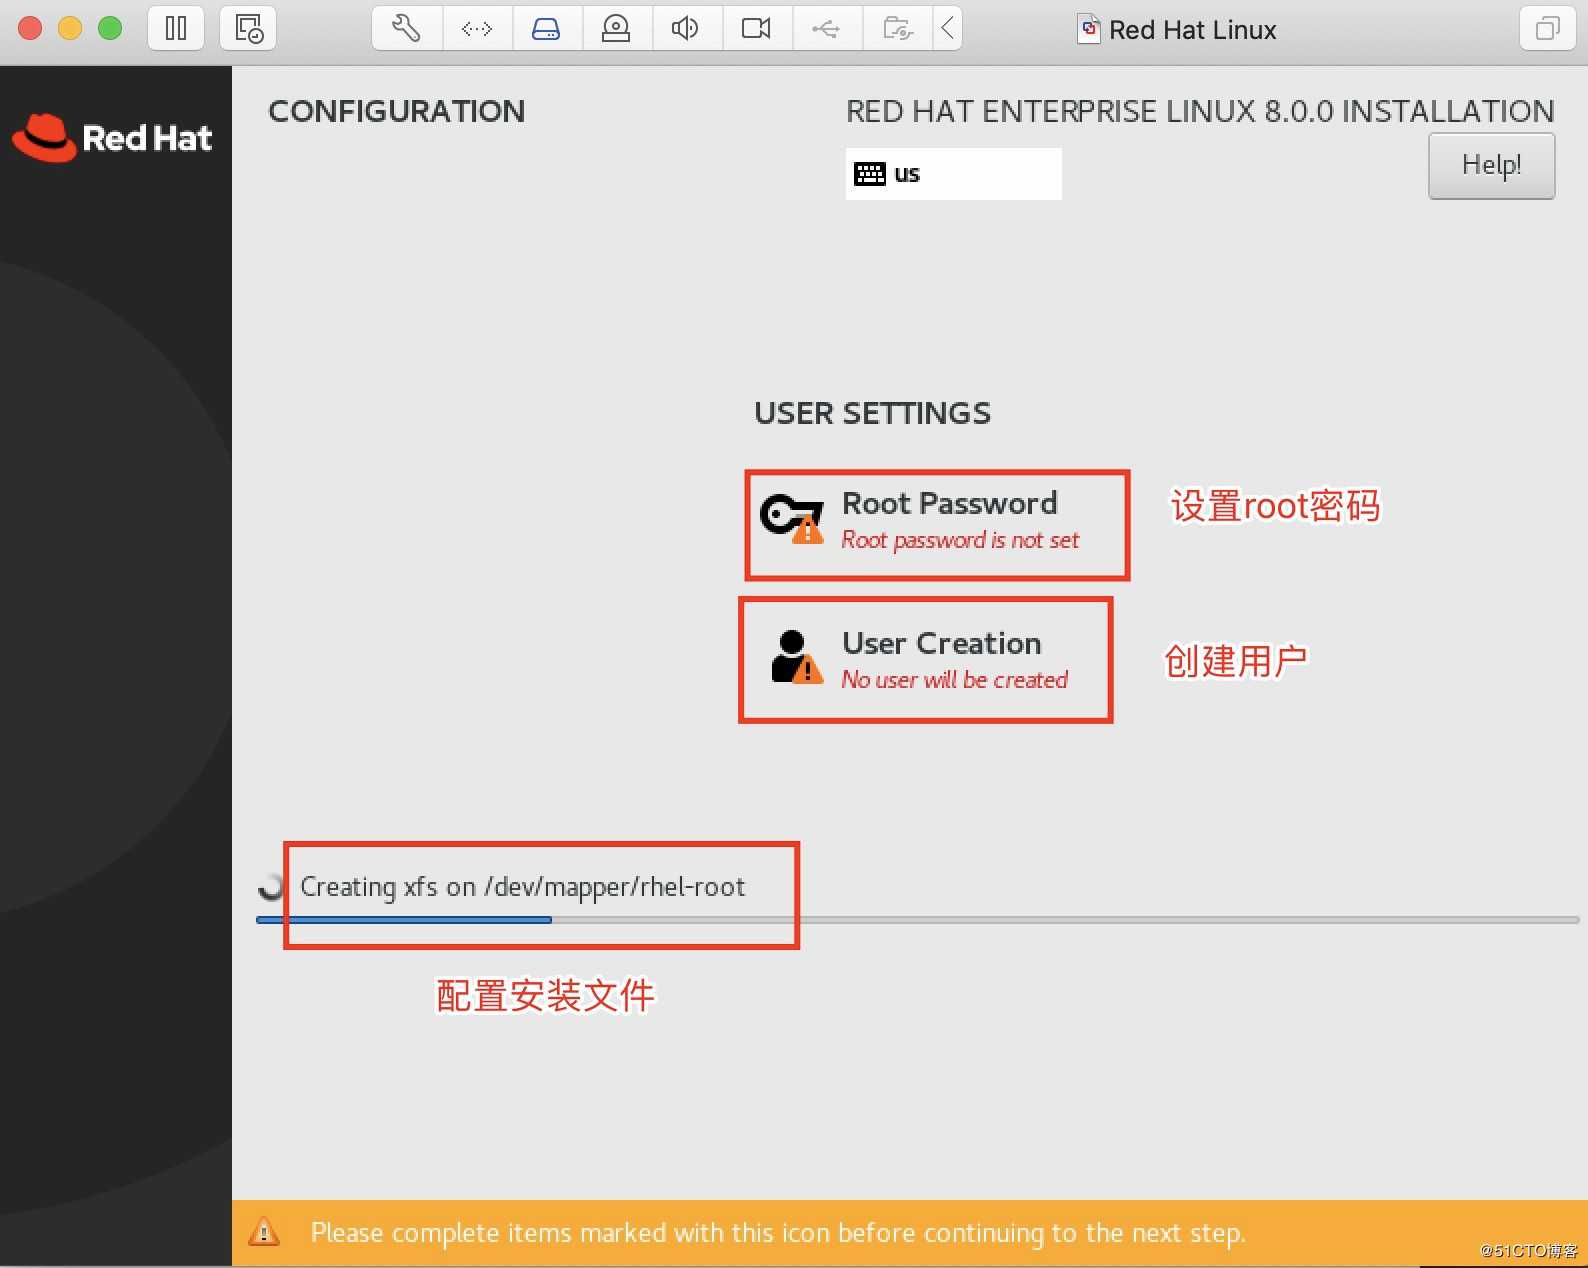1588x1268 pixels.
Task: Click the CONFIGURATION heading
Action: point(397,111)
